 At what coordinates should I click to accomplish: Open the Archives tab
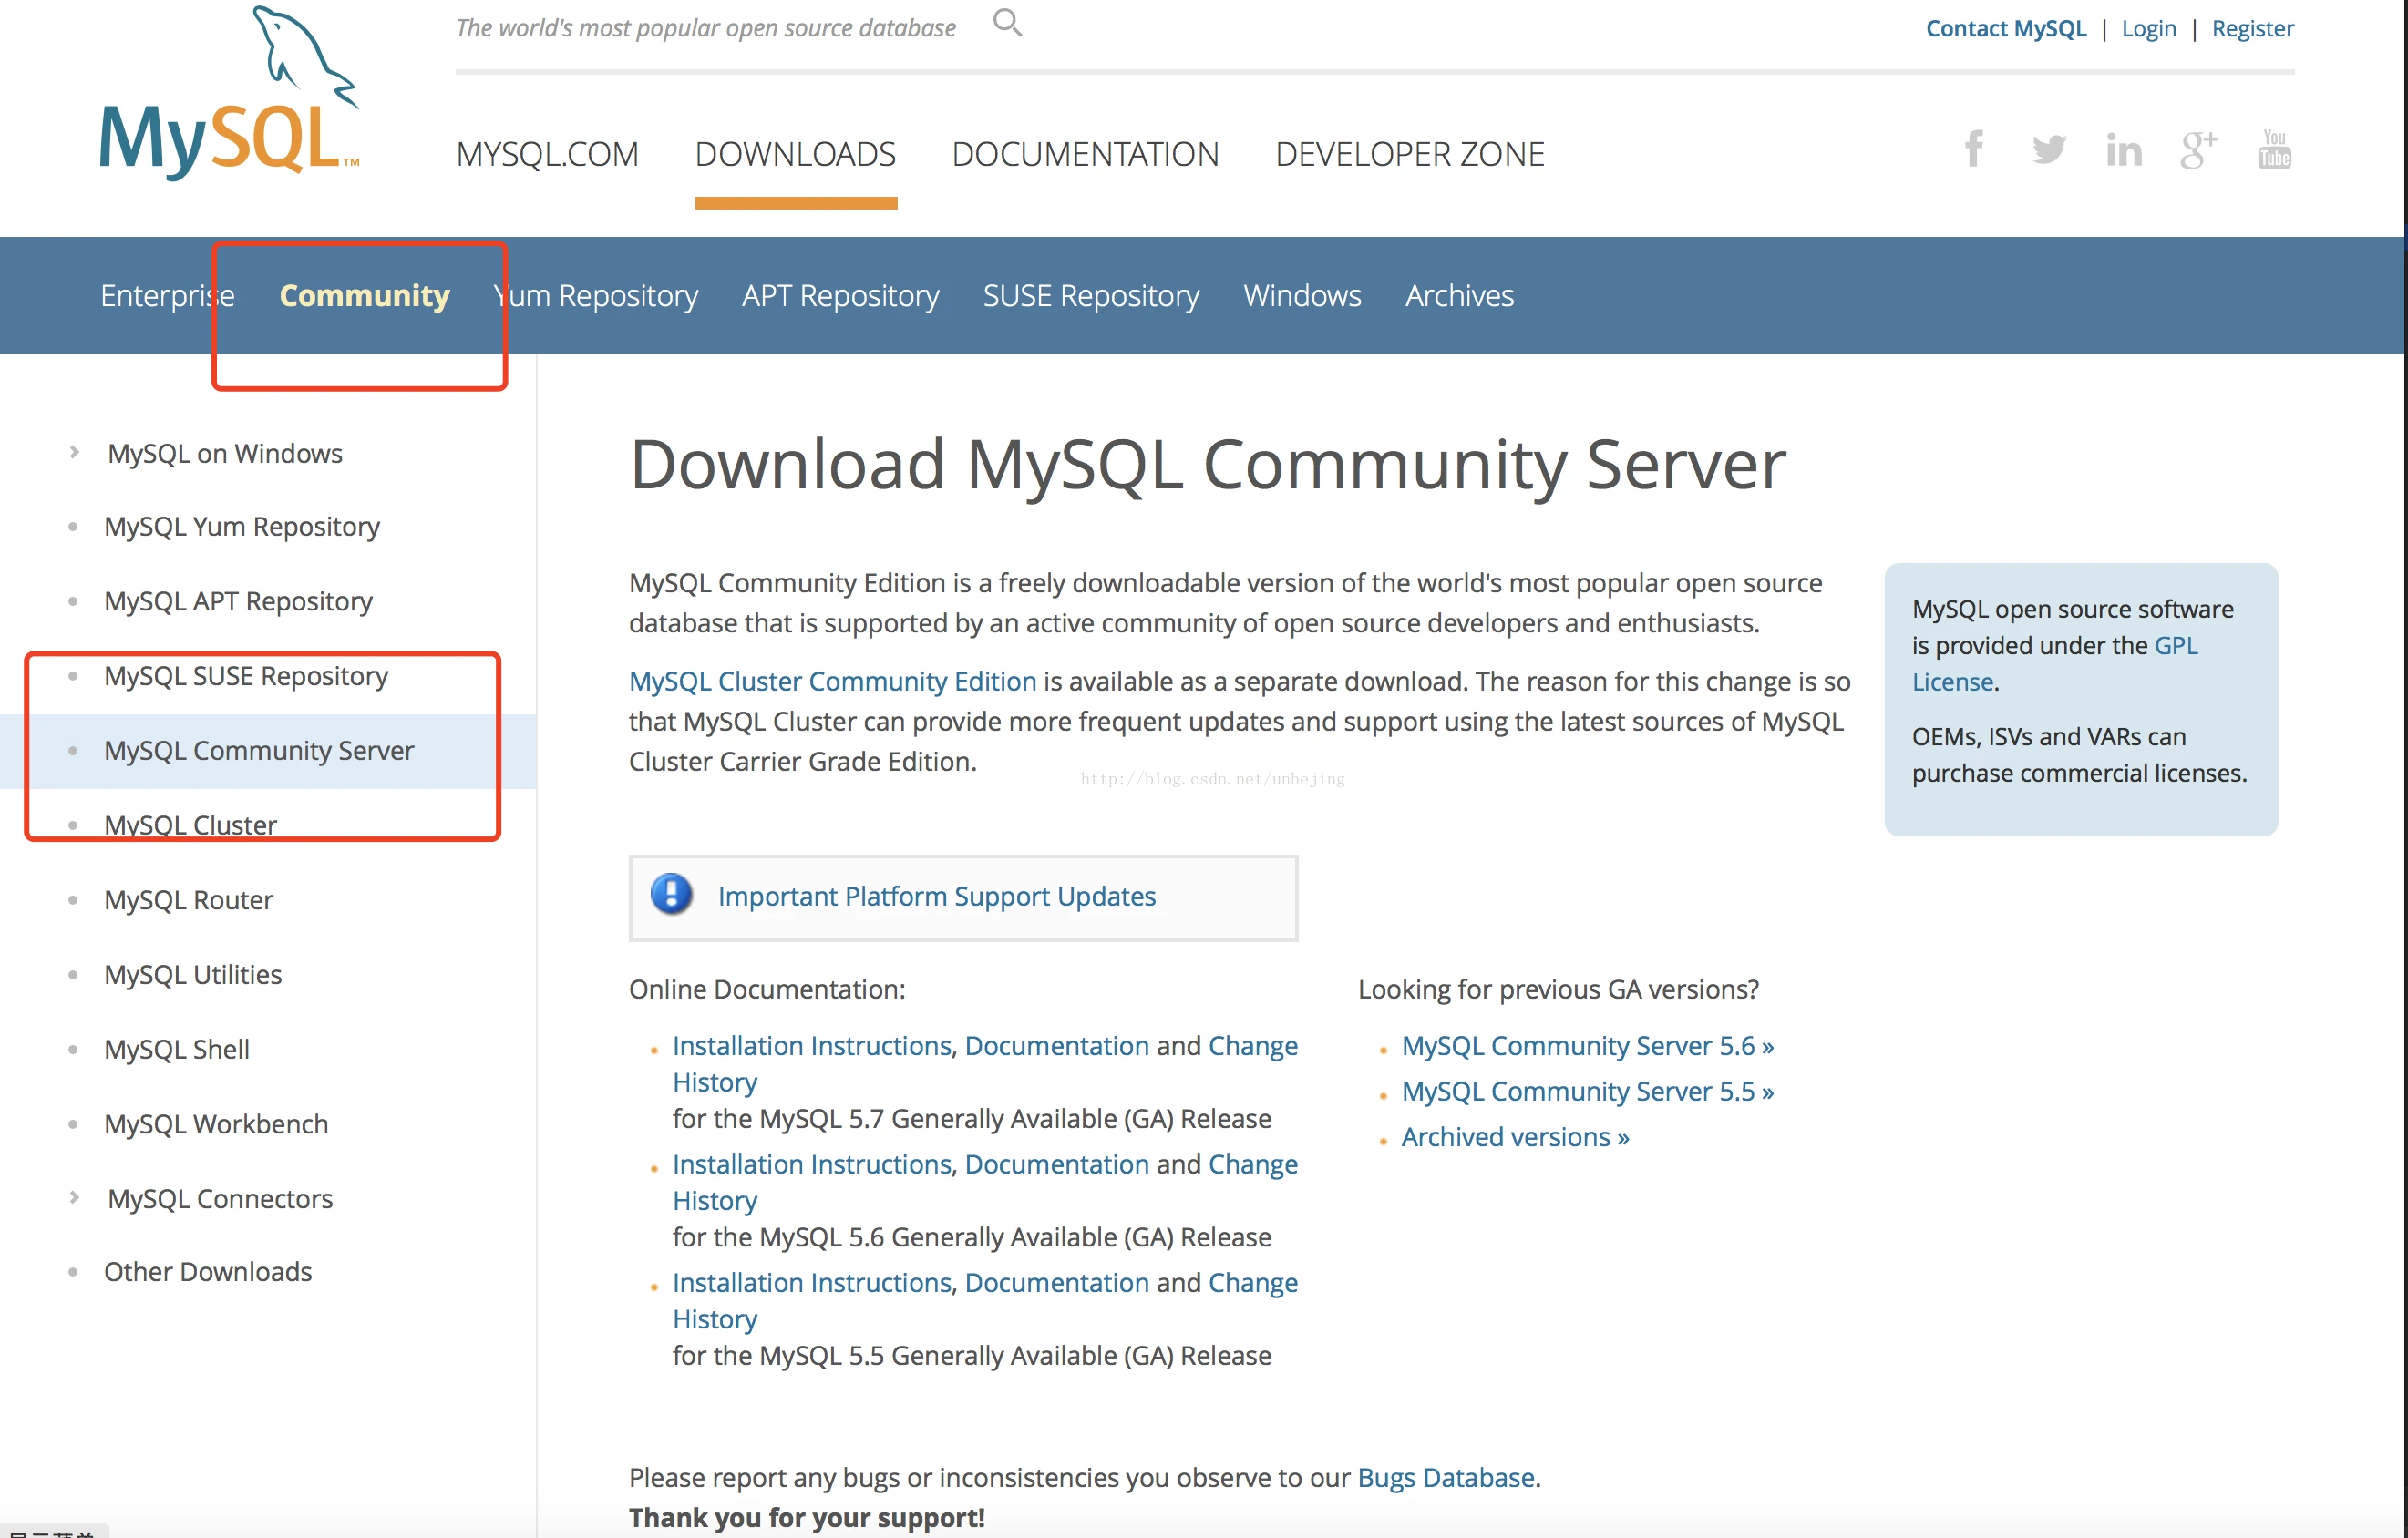pos(1460,295)
